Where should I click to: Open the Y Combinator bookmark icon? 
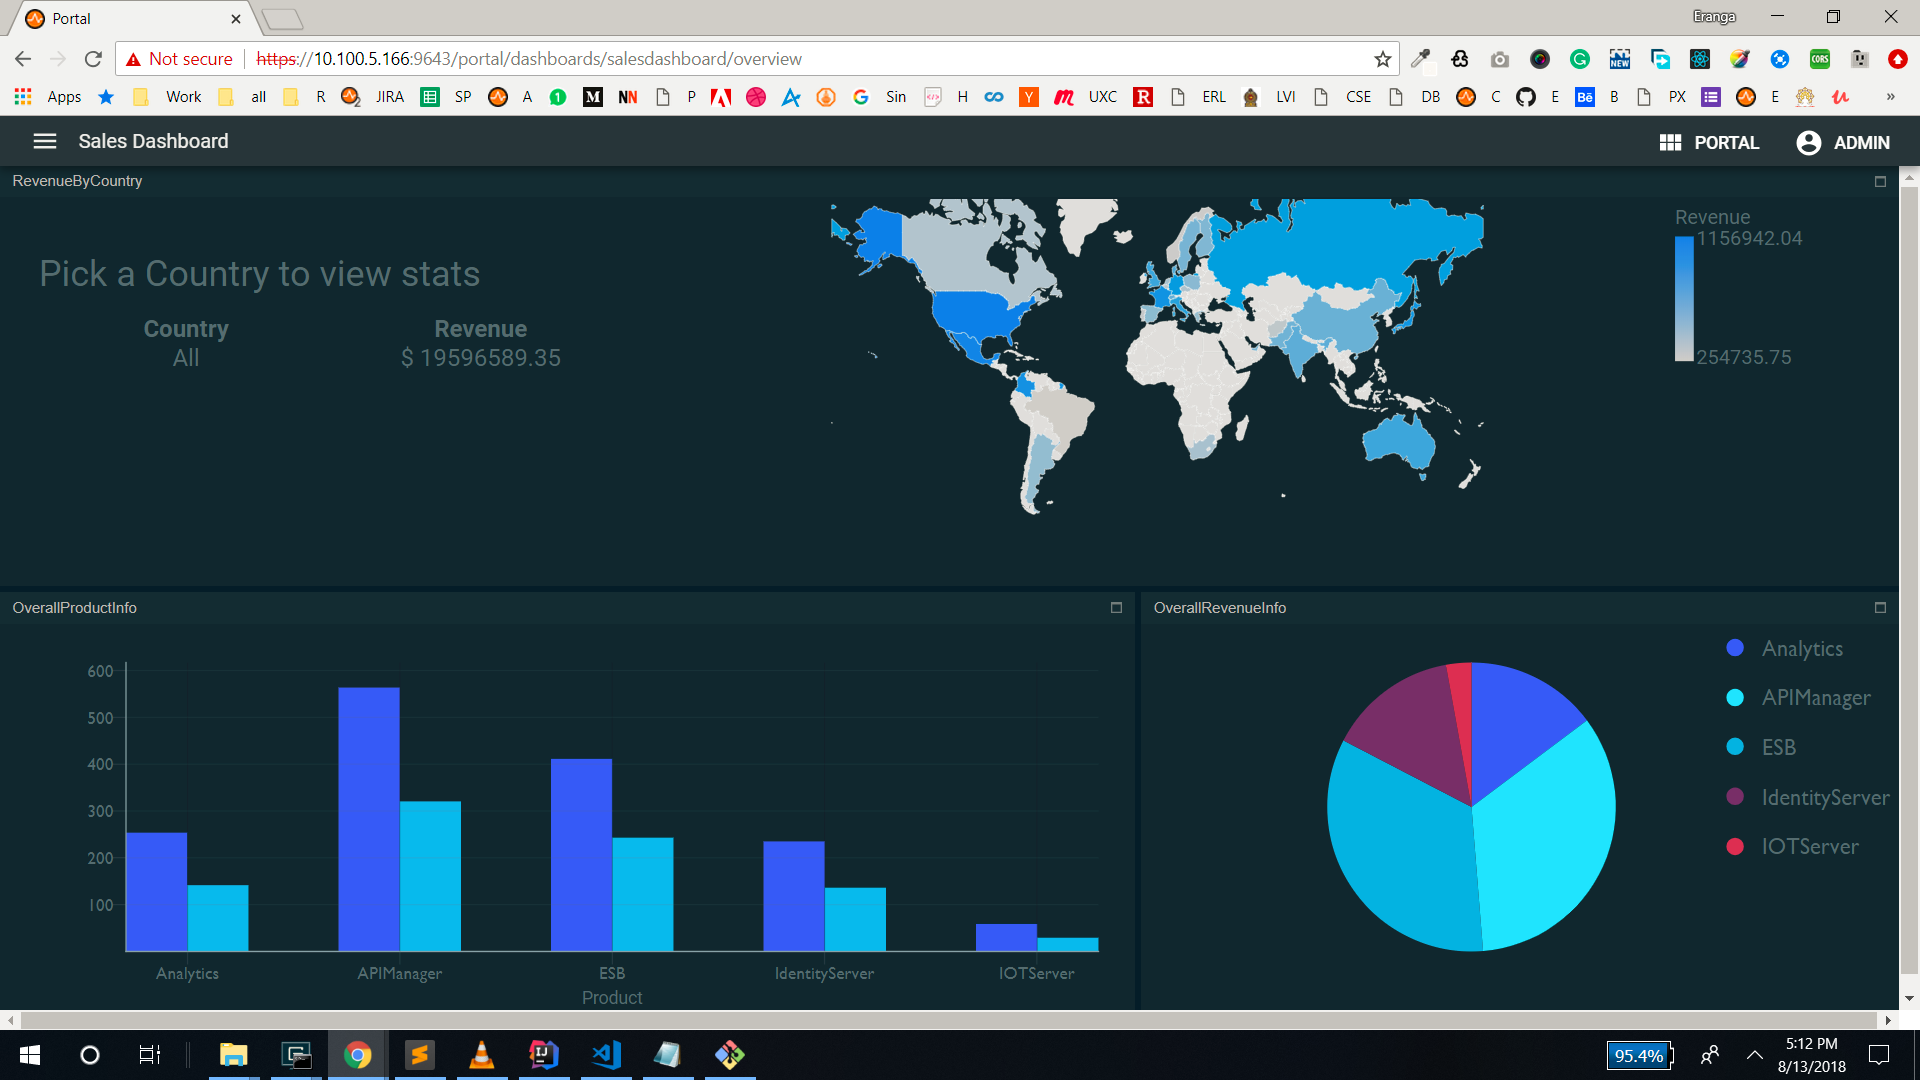click(1029, 97)
